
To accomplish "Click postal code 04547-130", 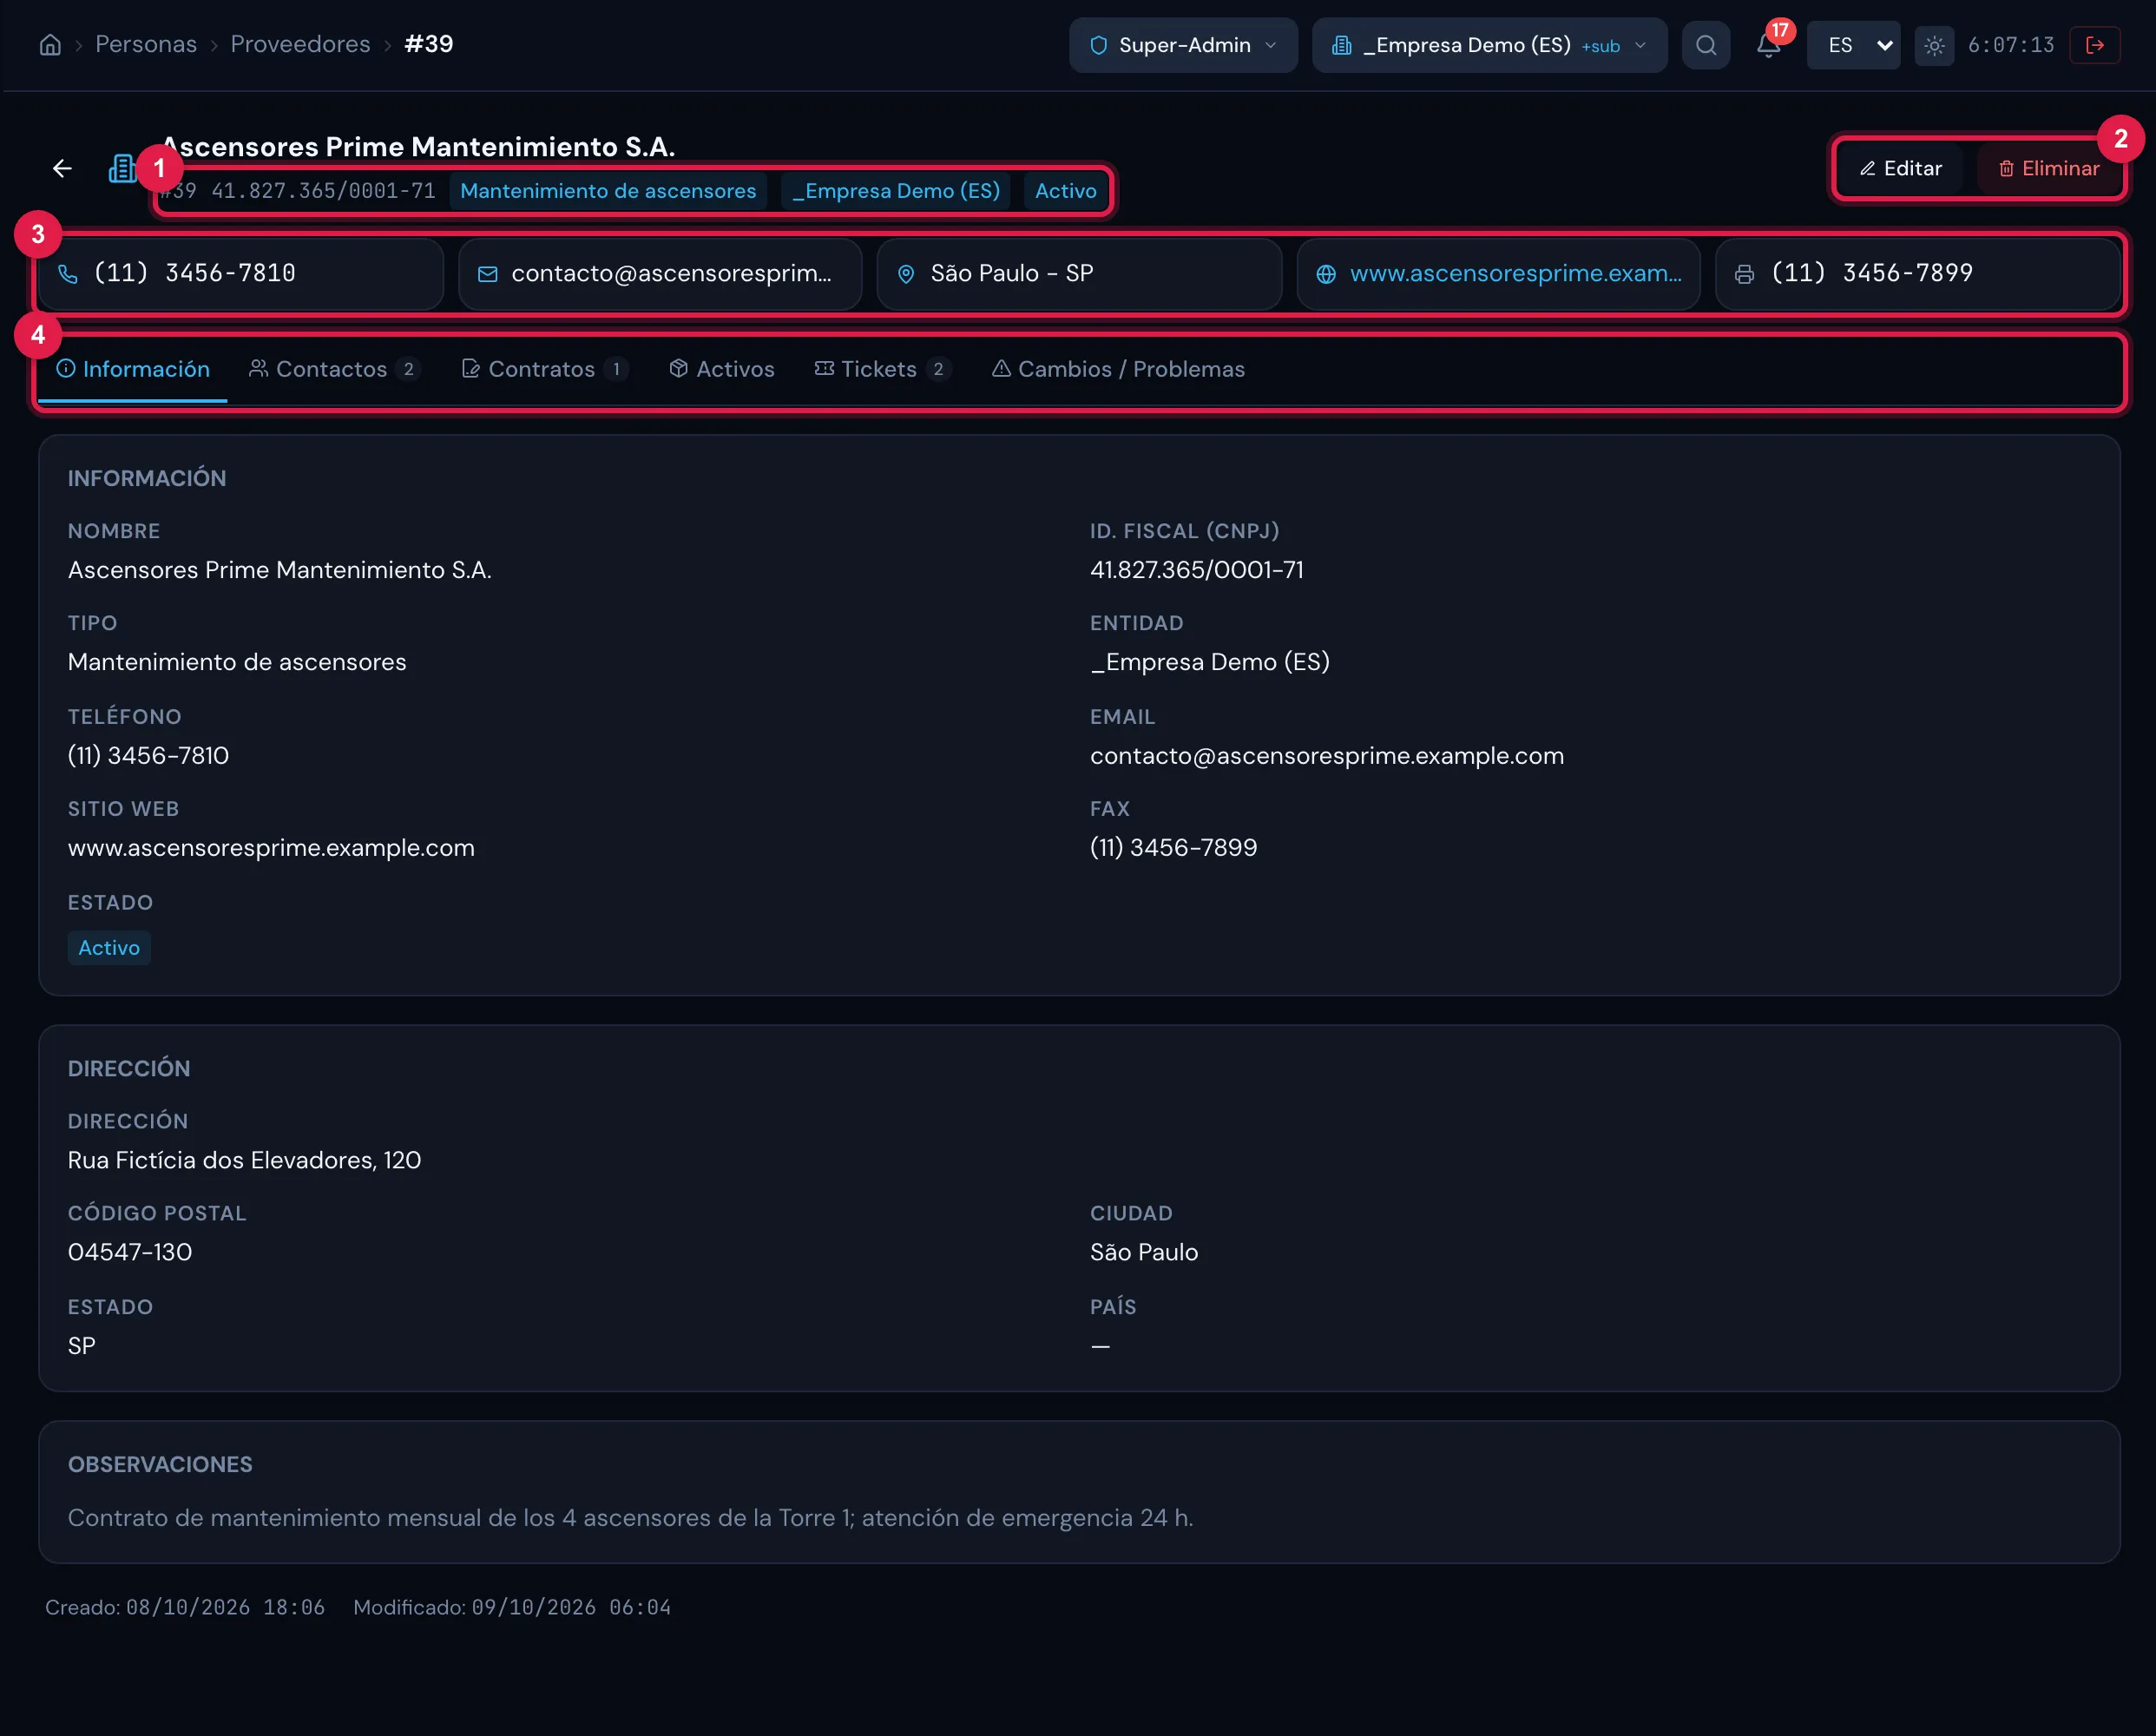I will pyautogui.click(x=130, y=1252).
